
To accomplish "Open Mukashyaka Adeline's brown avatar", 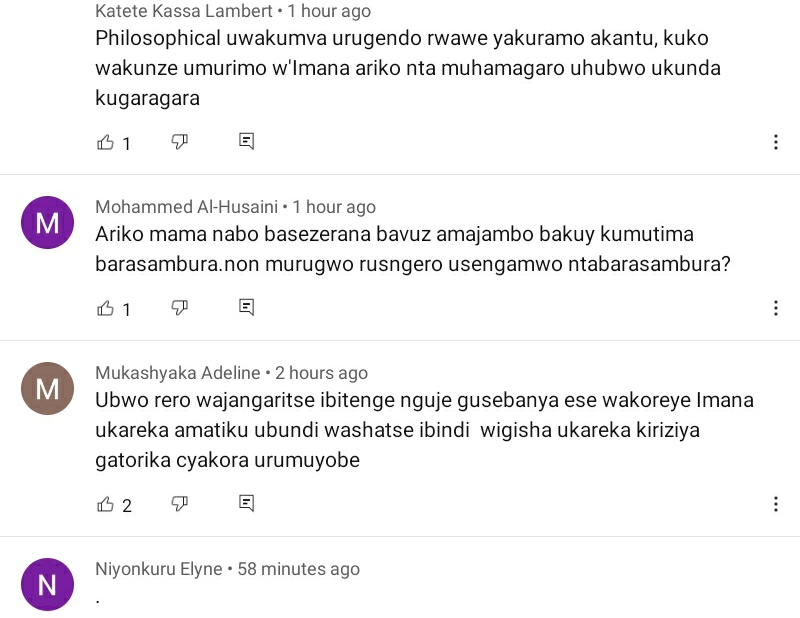I will click(47, 389).
